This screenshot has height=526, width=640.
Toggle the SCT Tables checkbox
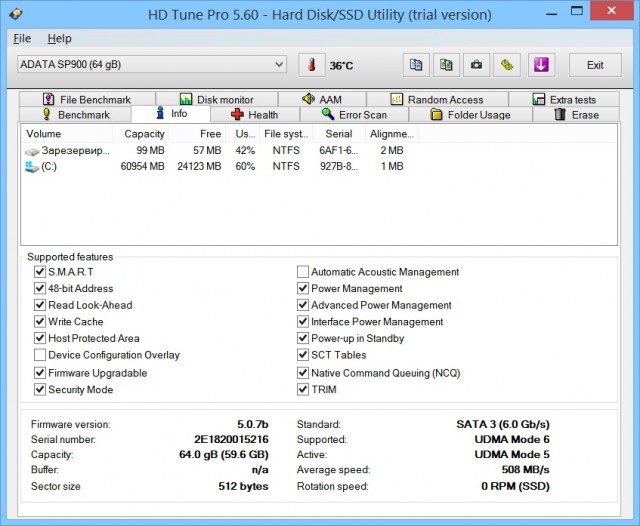click(303, 355)
